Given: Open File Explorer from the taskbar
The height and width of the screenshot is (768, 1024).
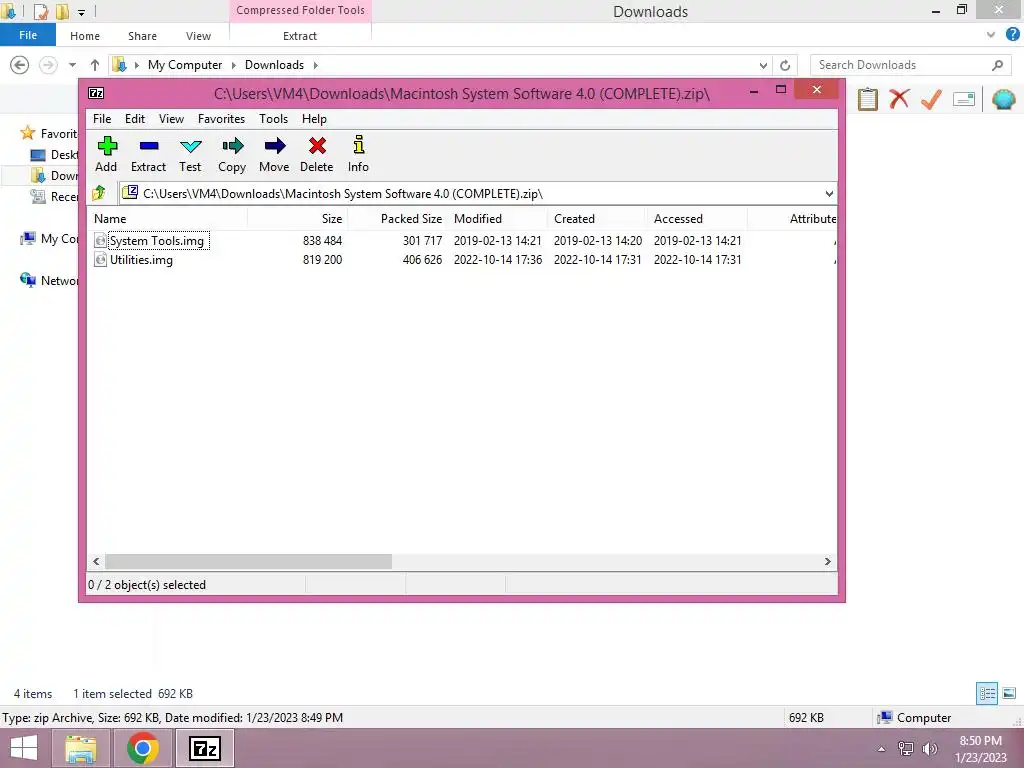Looking at the screenshot, I should [81, 748].
